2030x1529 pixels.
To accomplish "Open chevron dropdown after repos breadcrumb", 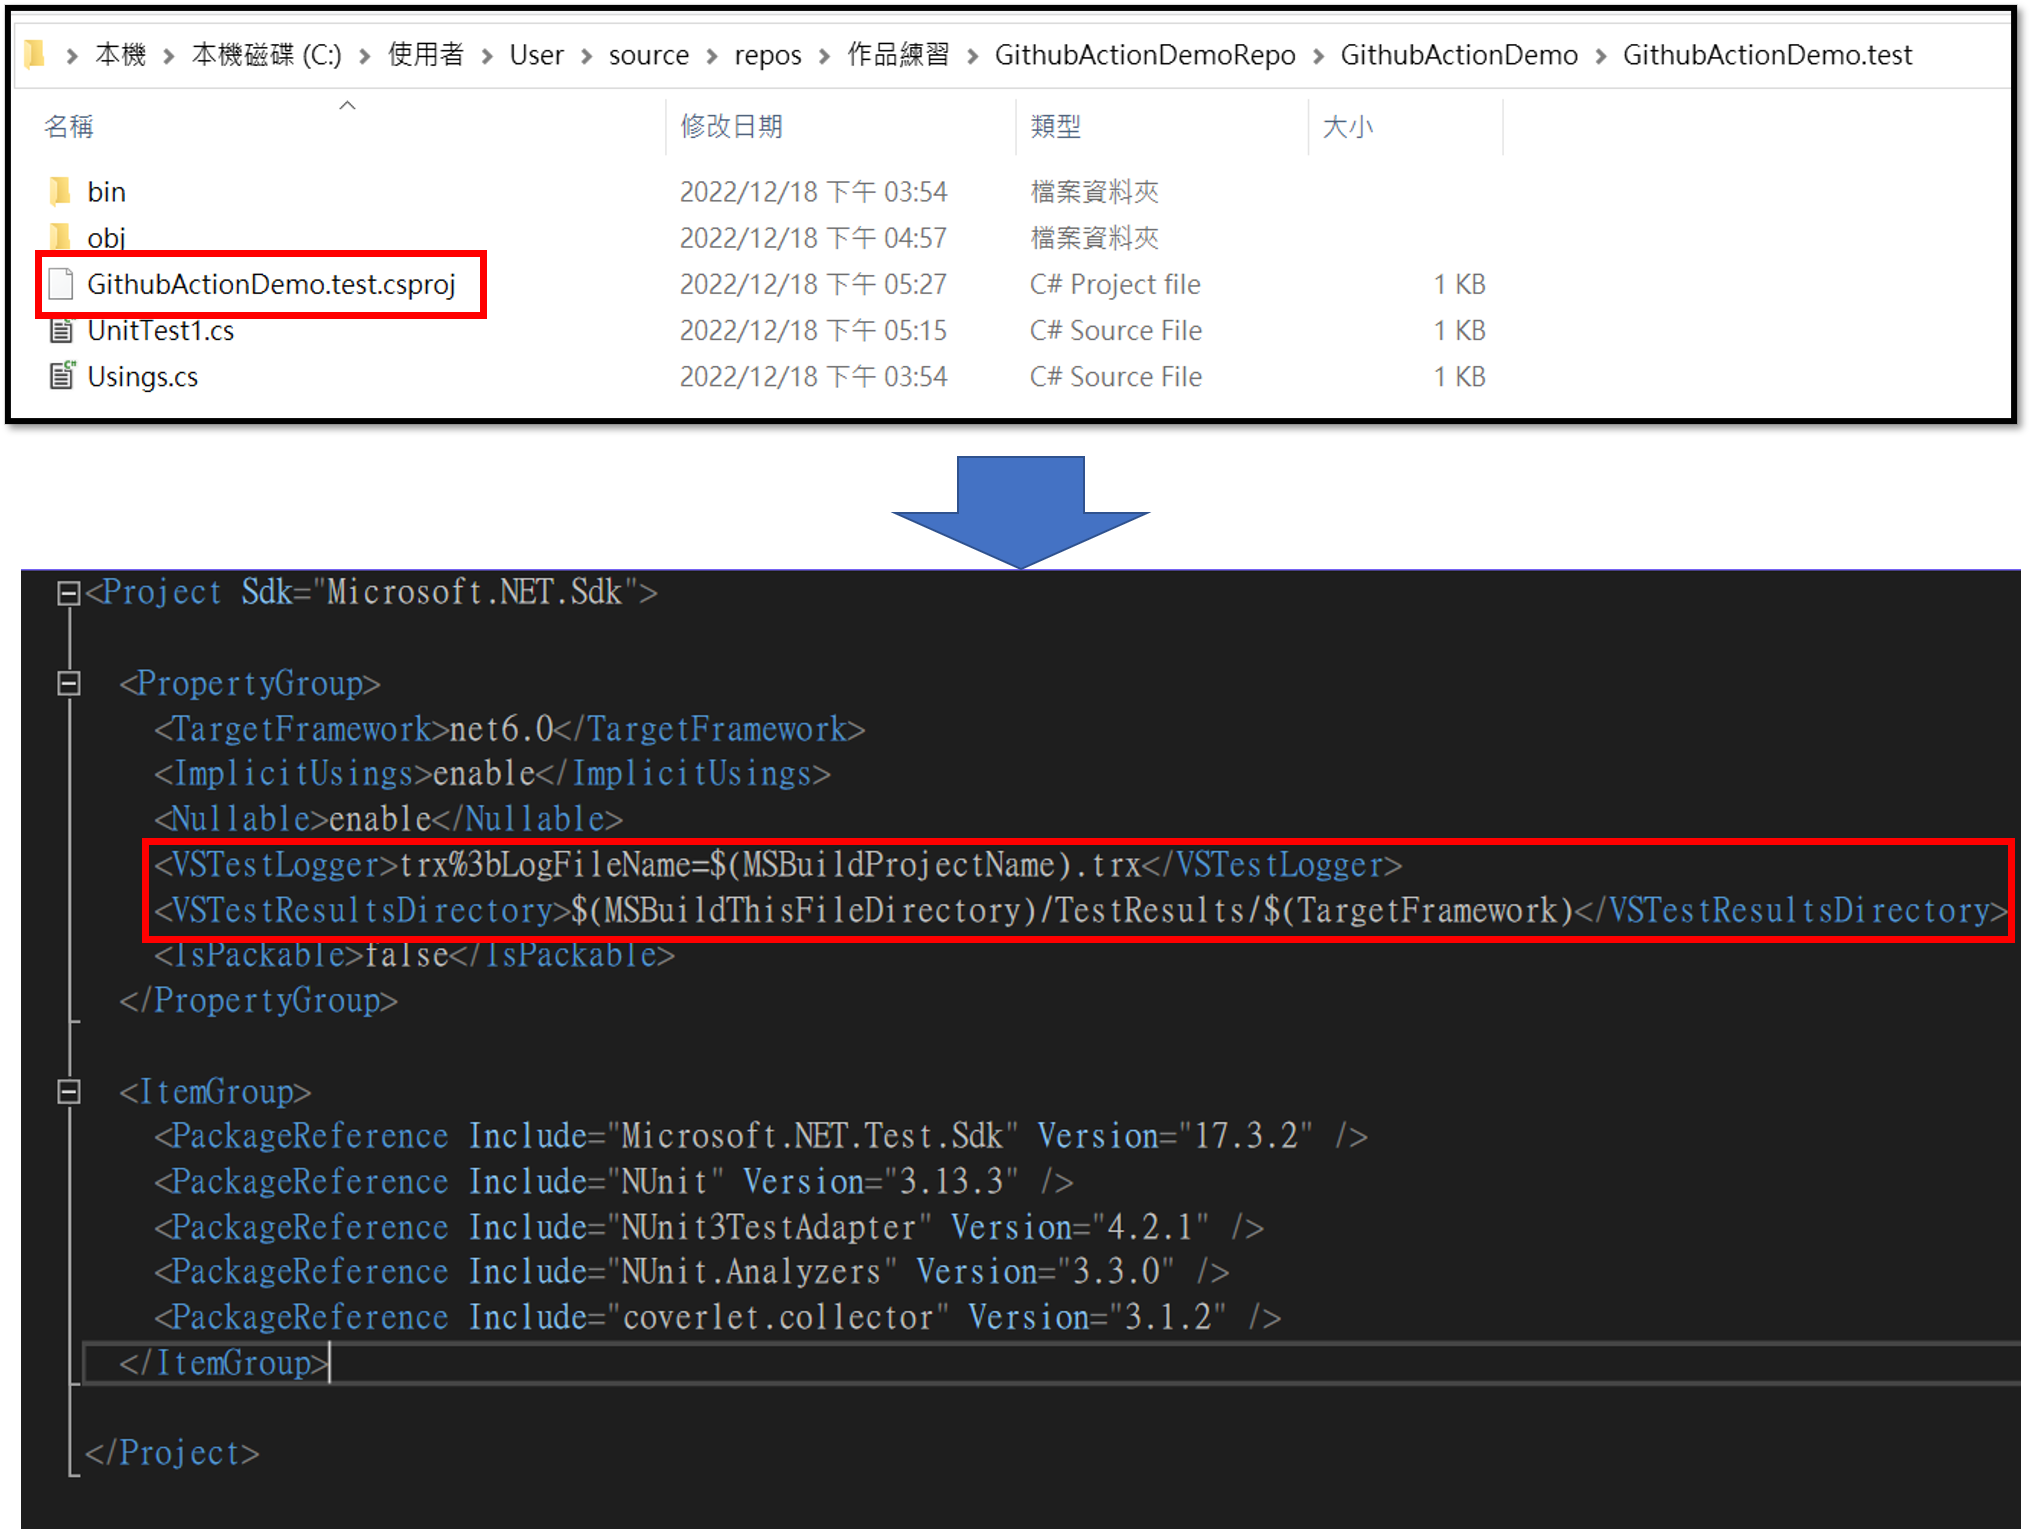I will (x=825, y=56).
